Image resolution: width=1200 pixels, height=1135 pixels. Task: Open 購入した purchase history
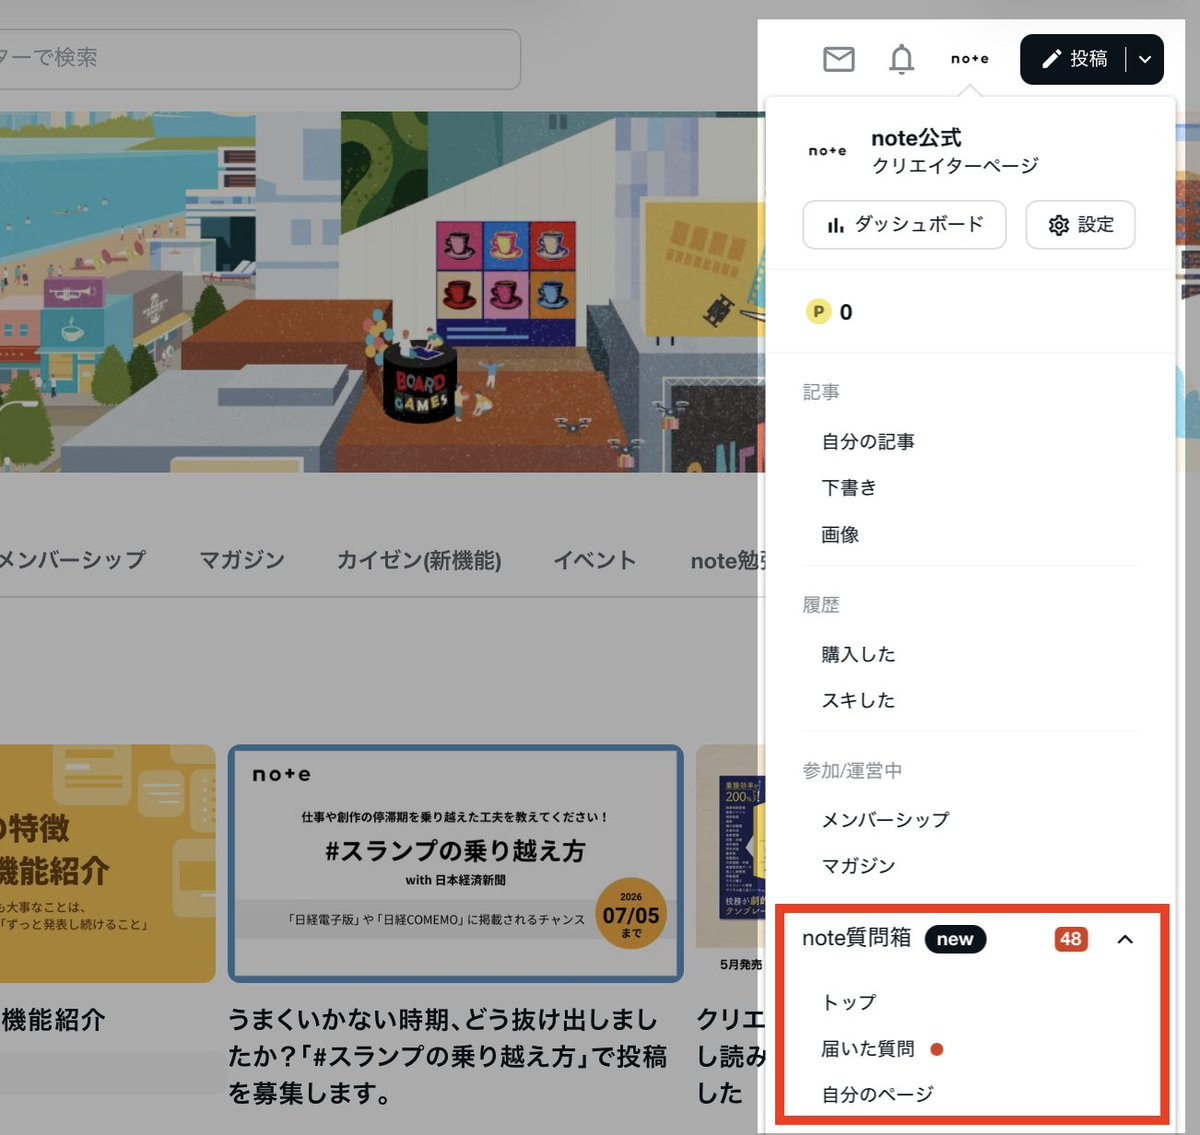pyautogui.click(x=858, y=654)
